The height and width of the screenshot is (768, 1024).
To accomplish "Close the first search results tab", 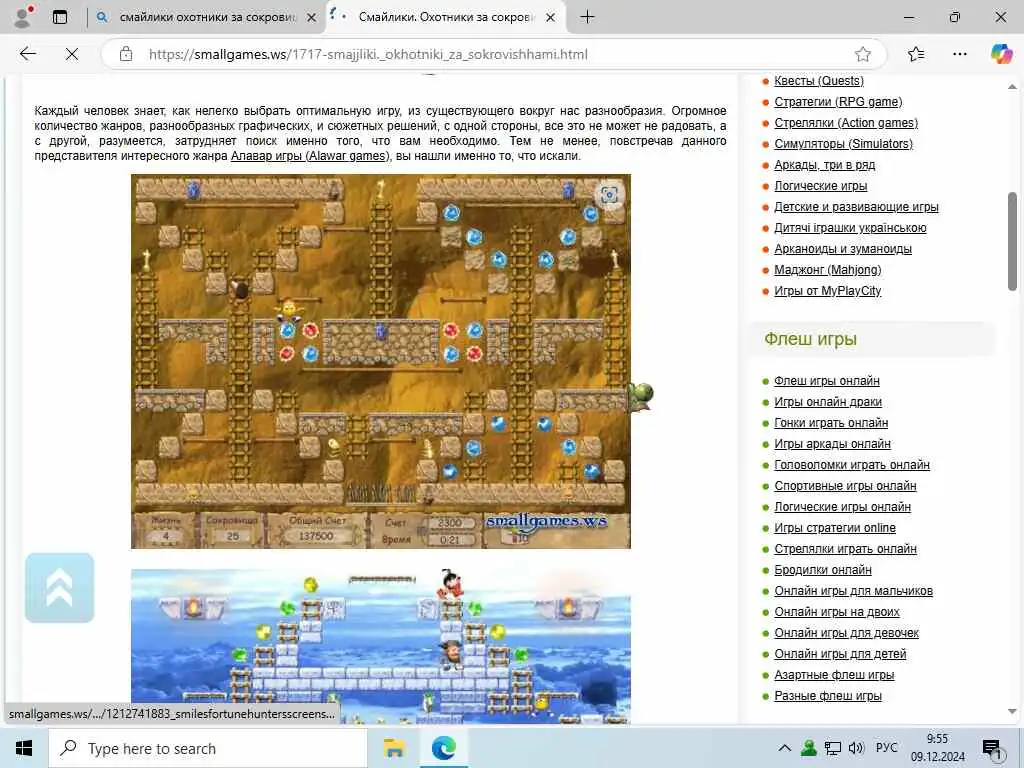I will pyautogui.click(x=312, y=18).
